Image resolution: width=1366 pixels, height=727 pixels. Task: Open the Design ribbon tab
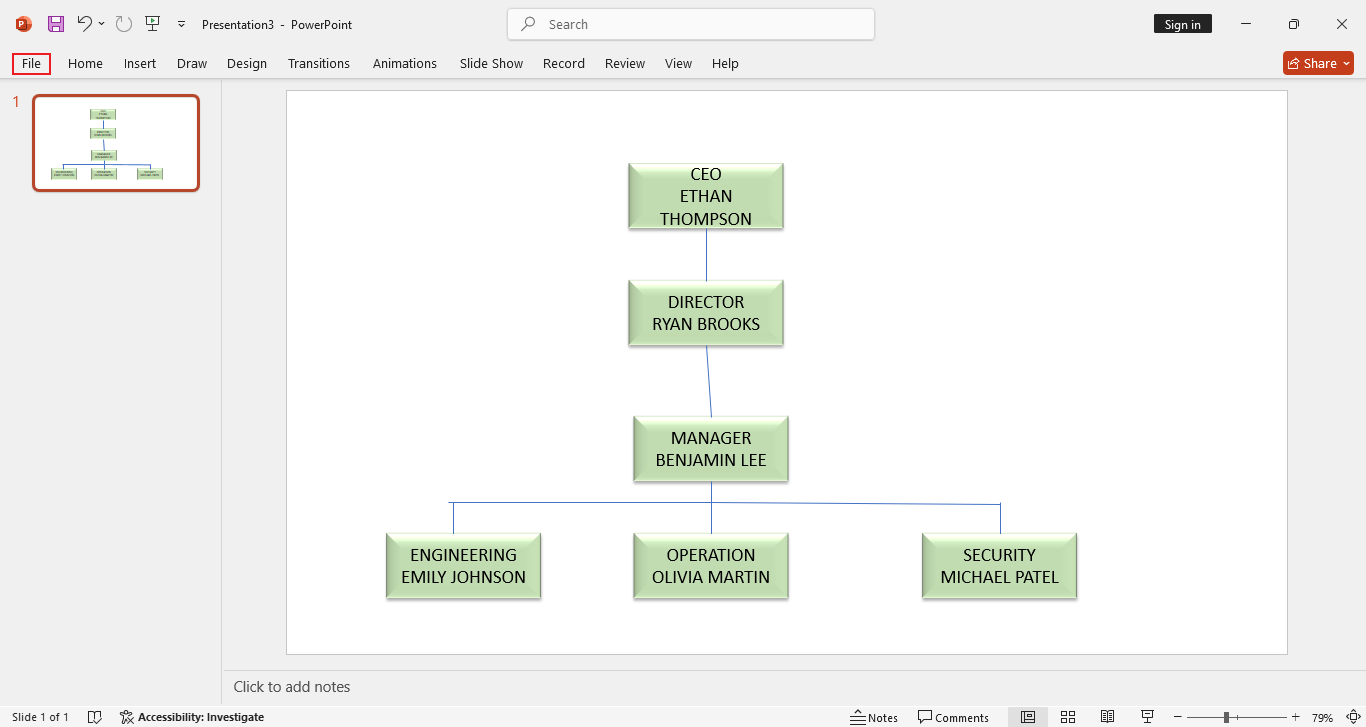247,63
